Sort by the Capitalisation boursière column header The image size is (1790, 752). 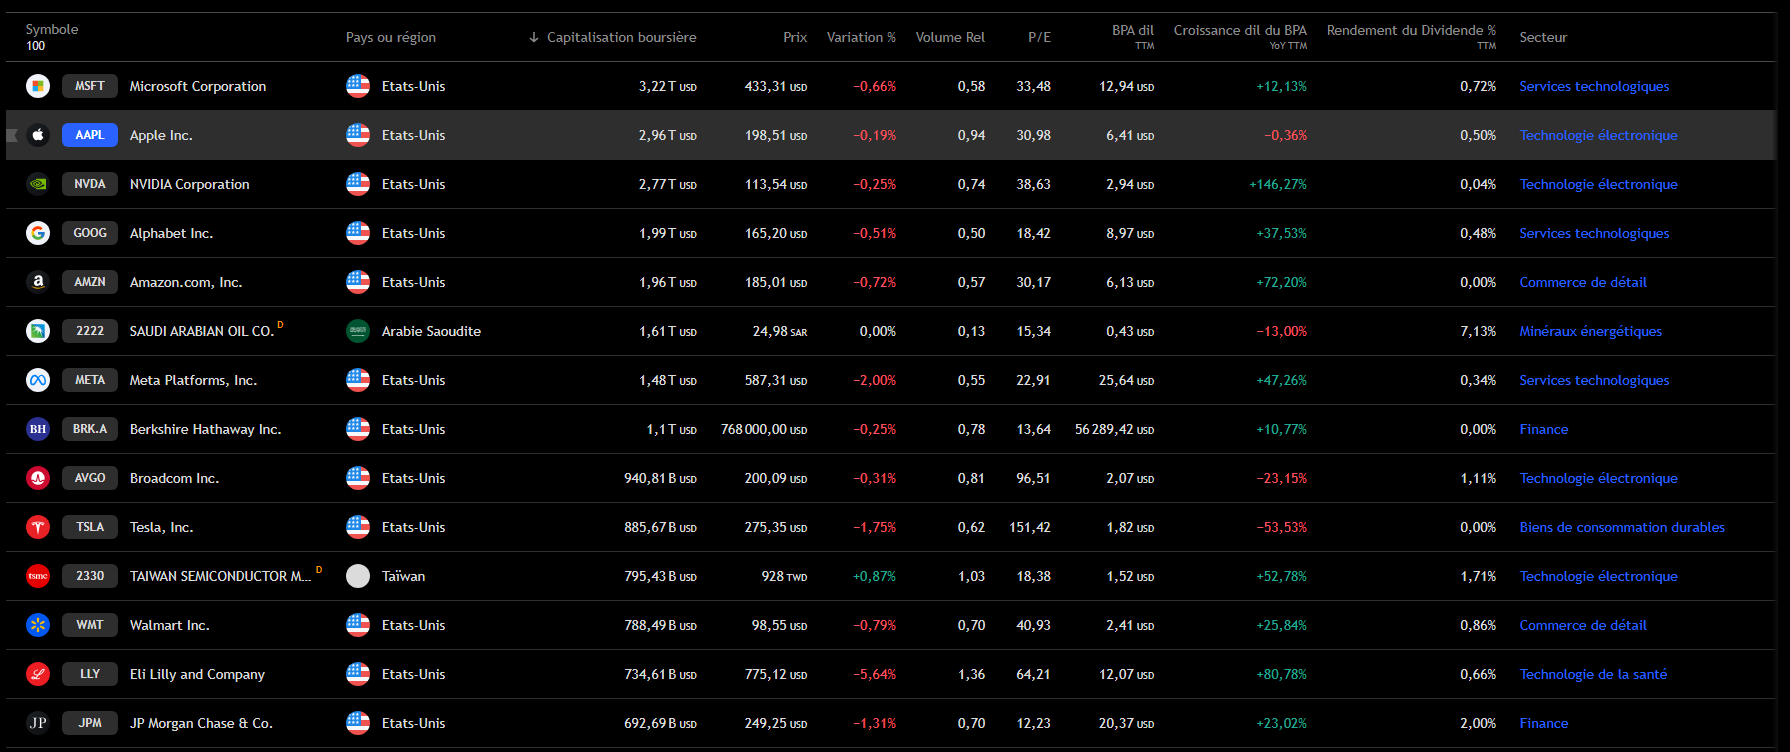(621, 37)
